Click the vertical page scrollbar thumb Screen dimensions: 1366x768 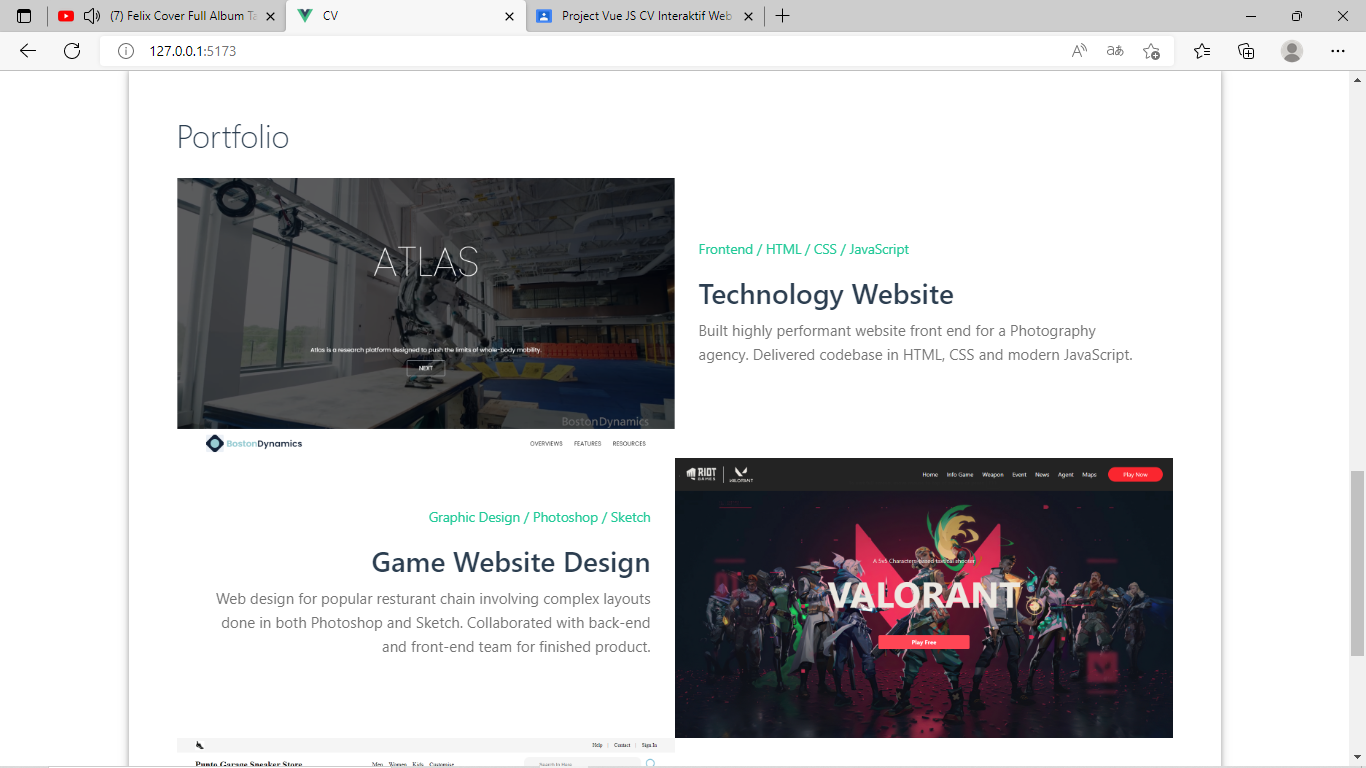coord(1357,563)
